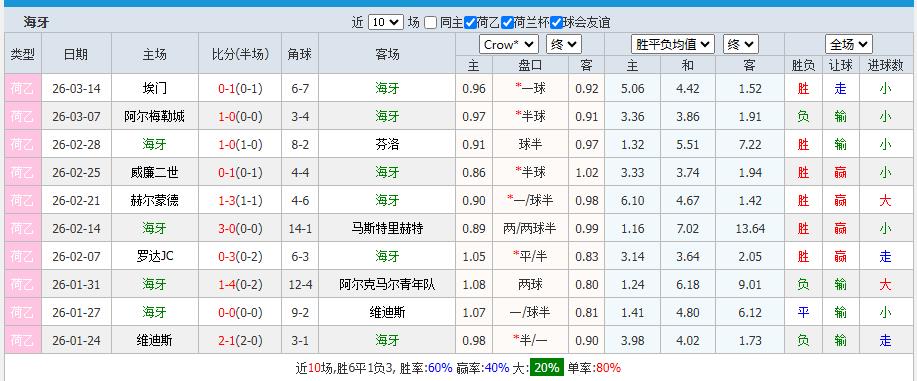Click score 0-1 of 埃门 match
Screen dimensions: 917x381
(226, 89)
